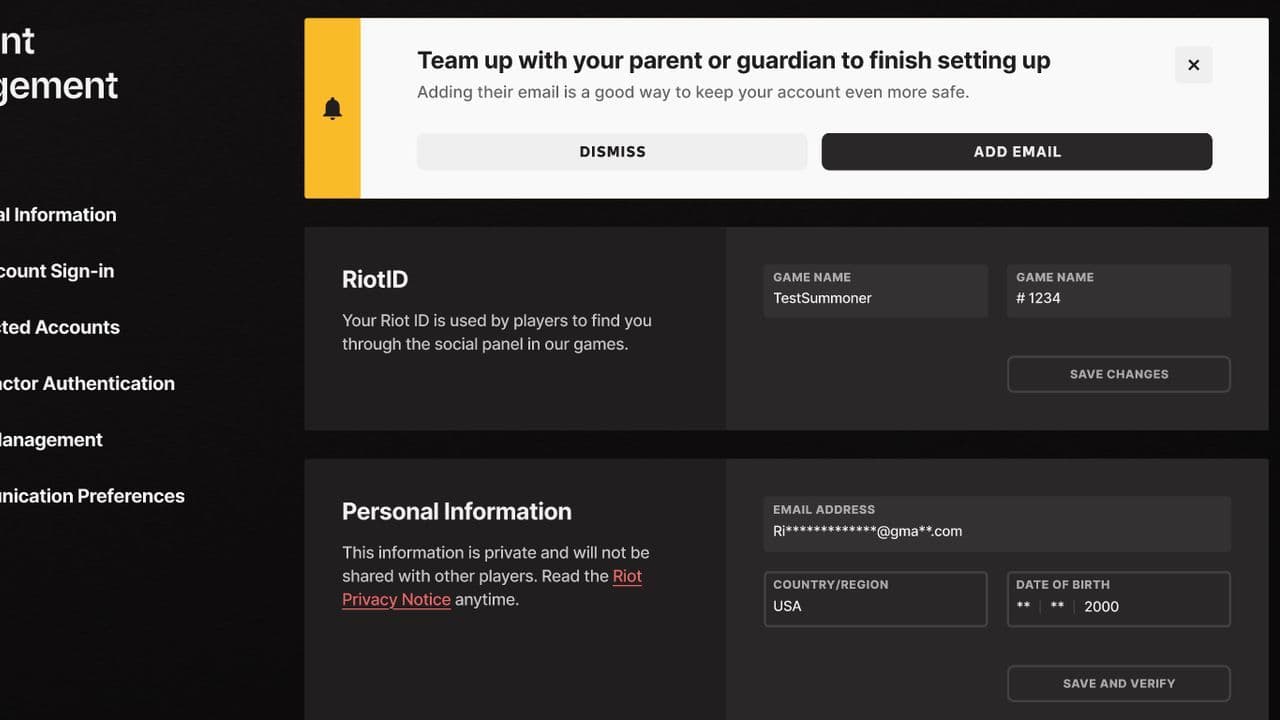Edit the #1234 tagline field
This screenshot has width=1280, height=720.
point(1118,291)
